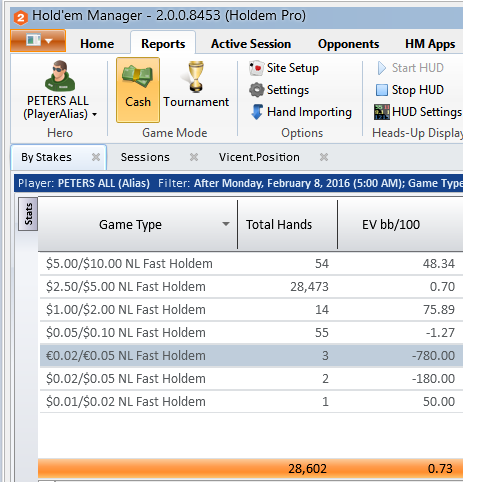Open Hand Importing blue arrow
This screenshot has height=482, width=490.
pyautogui.click(x=257, y=112)
